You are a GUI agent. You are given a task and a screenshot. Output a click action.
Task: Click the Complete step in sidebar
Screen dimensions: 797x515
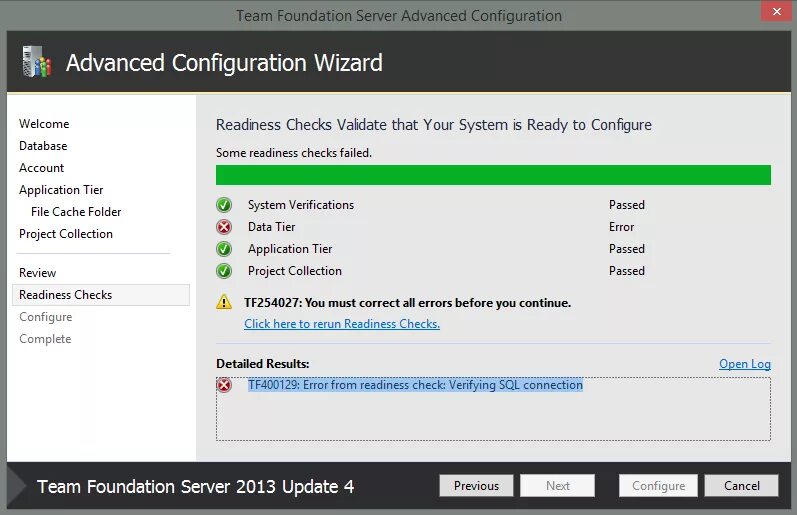[x=45, y=339]
